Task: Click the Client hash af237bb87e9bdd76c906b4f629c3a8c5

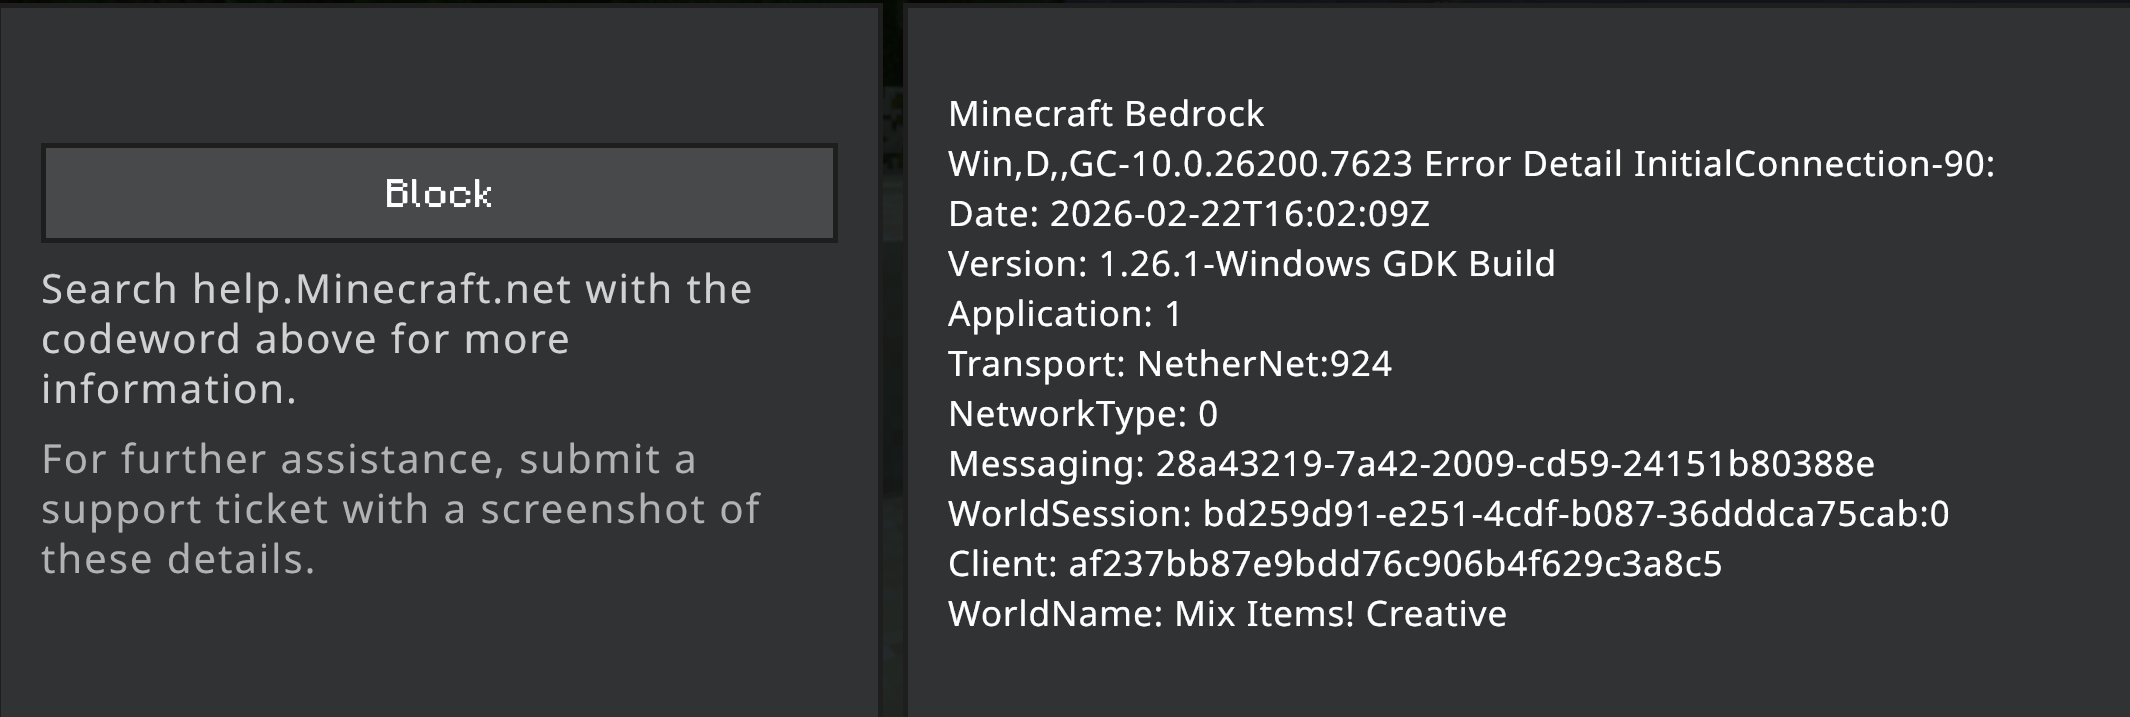Action: point(1395,565)
